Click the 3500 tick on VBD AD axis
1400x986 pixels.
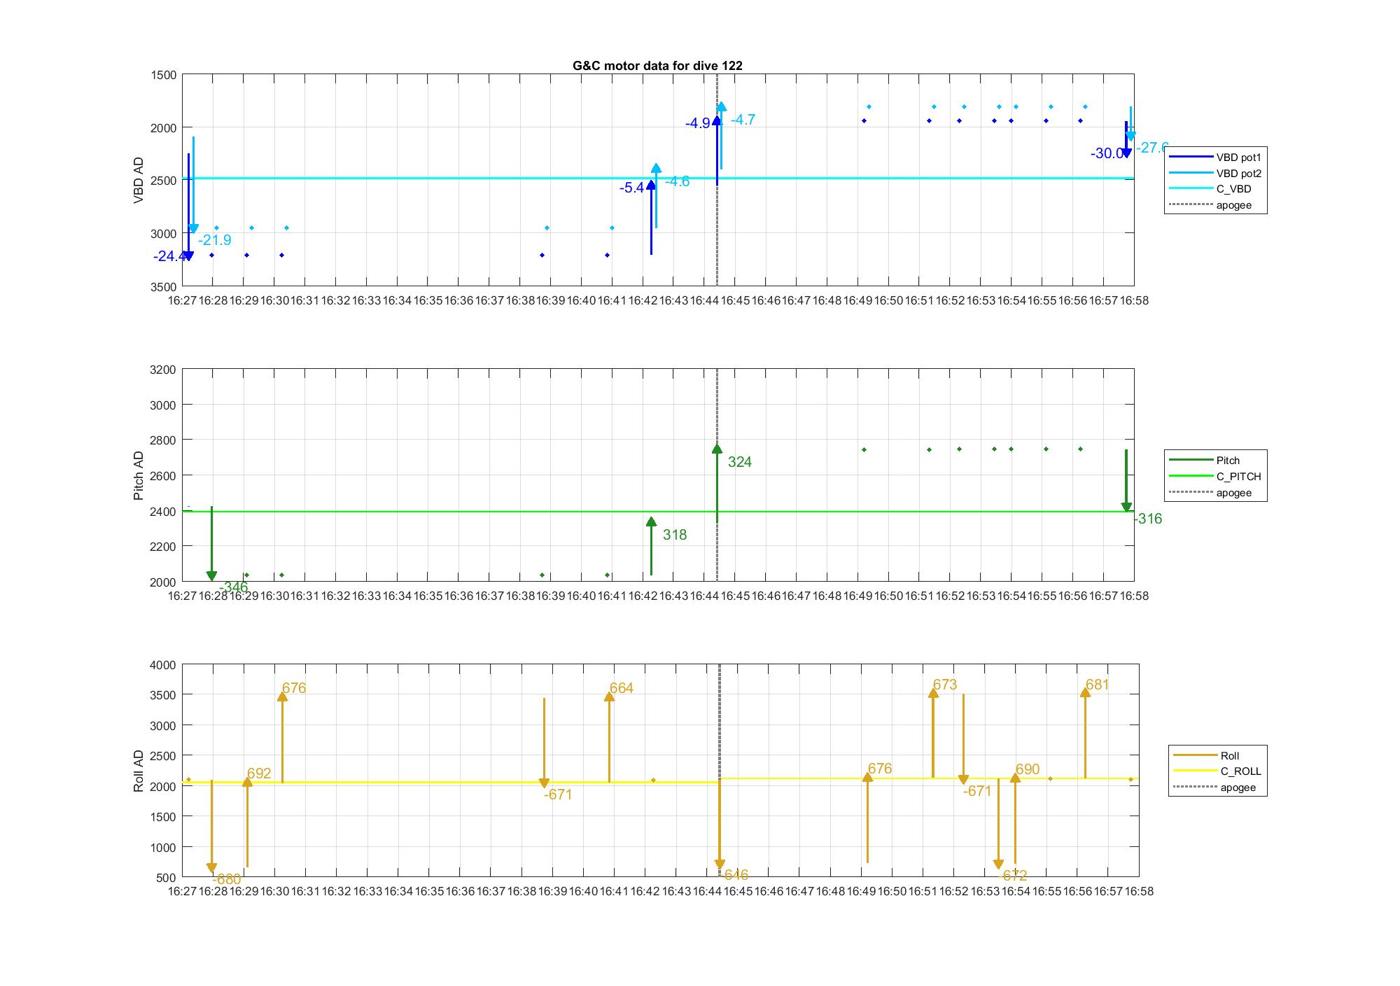pyautogui.click(x=164, y=287)
